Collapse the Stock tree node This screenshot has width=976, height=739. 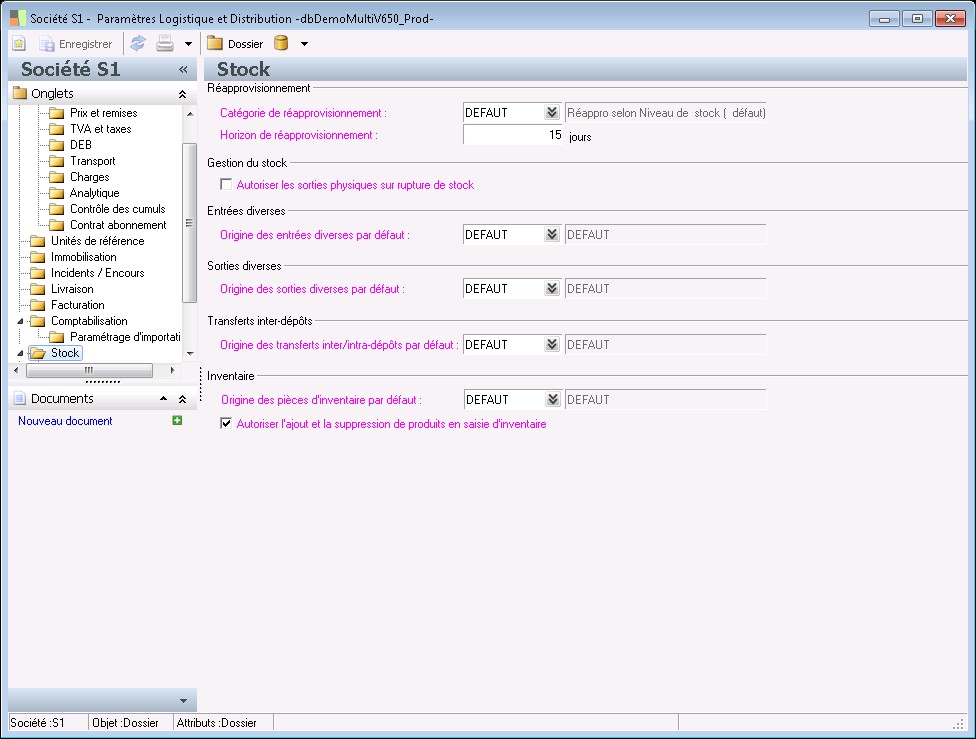point(20,353)
